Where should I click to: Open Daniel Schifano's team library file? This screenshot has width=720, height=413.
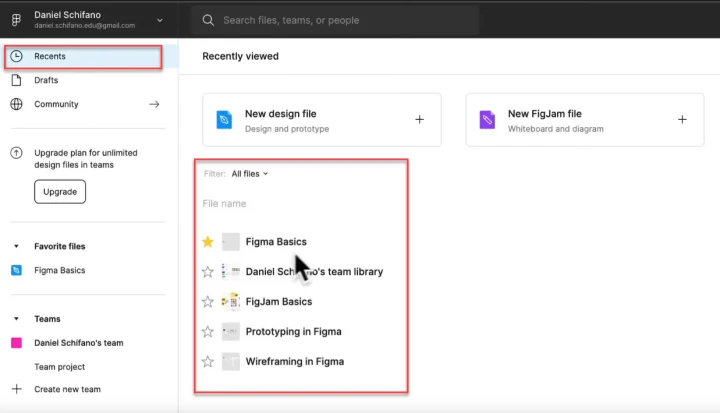pos(314,272)
